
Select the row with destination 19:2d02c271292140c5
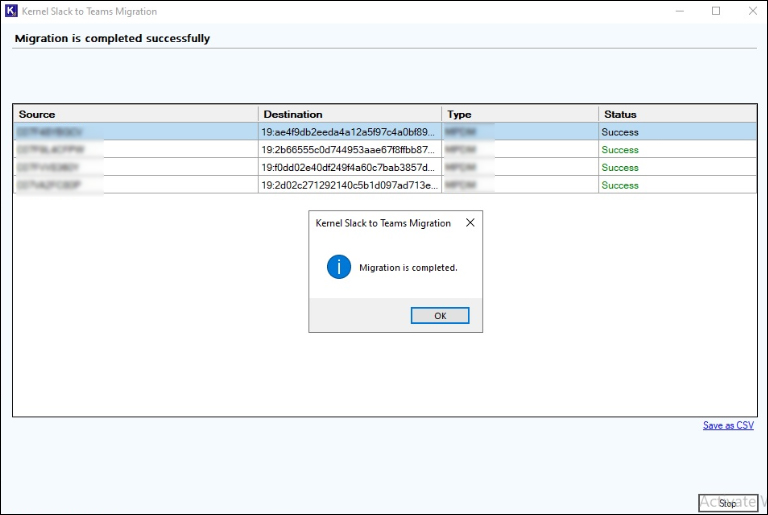(348, 185)
